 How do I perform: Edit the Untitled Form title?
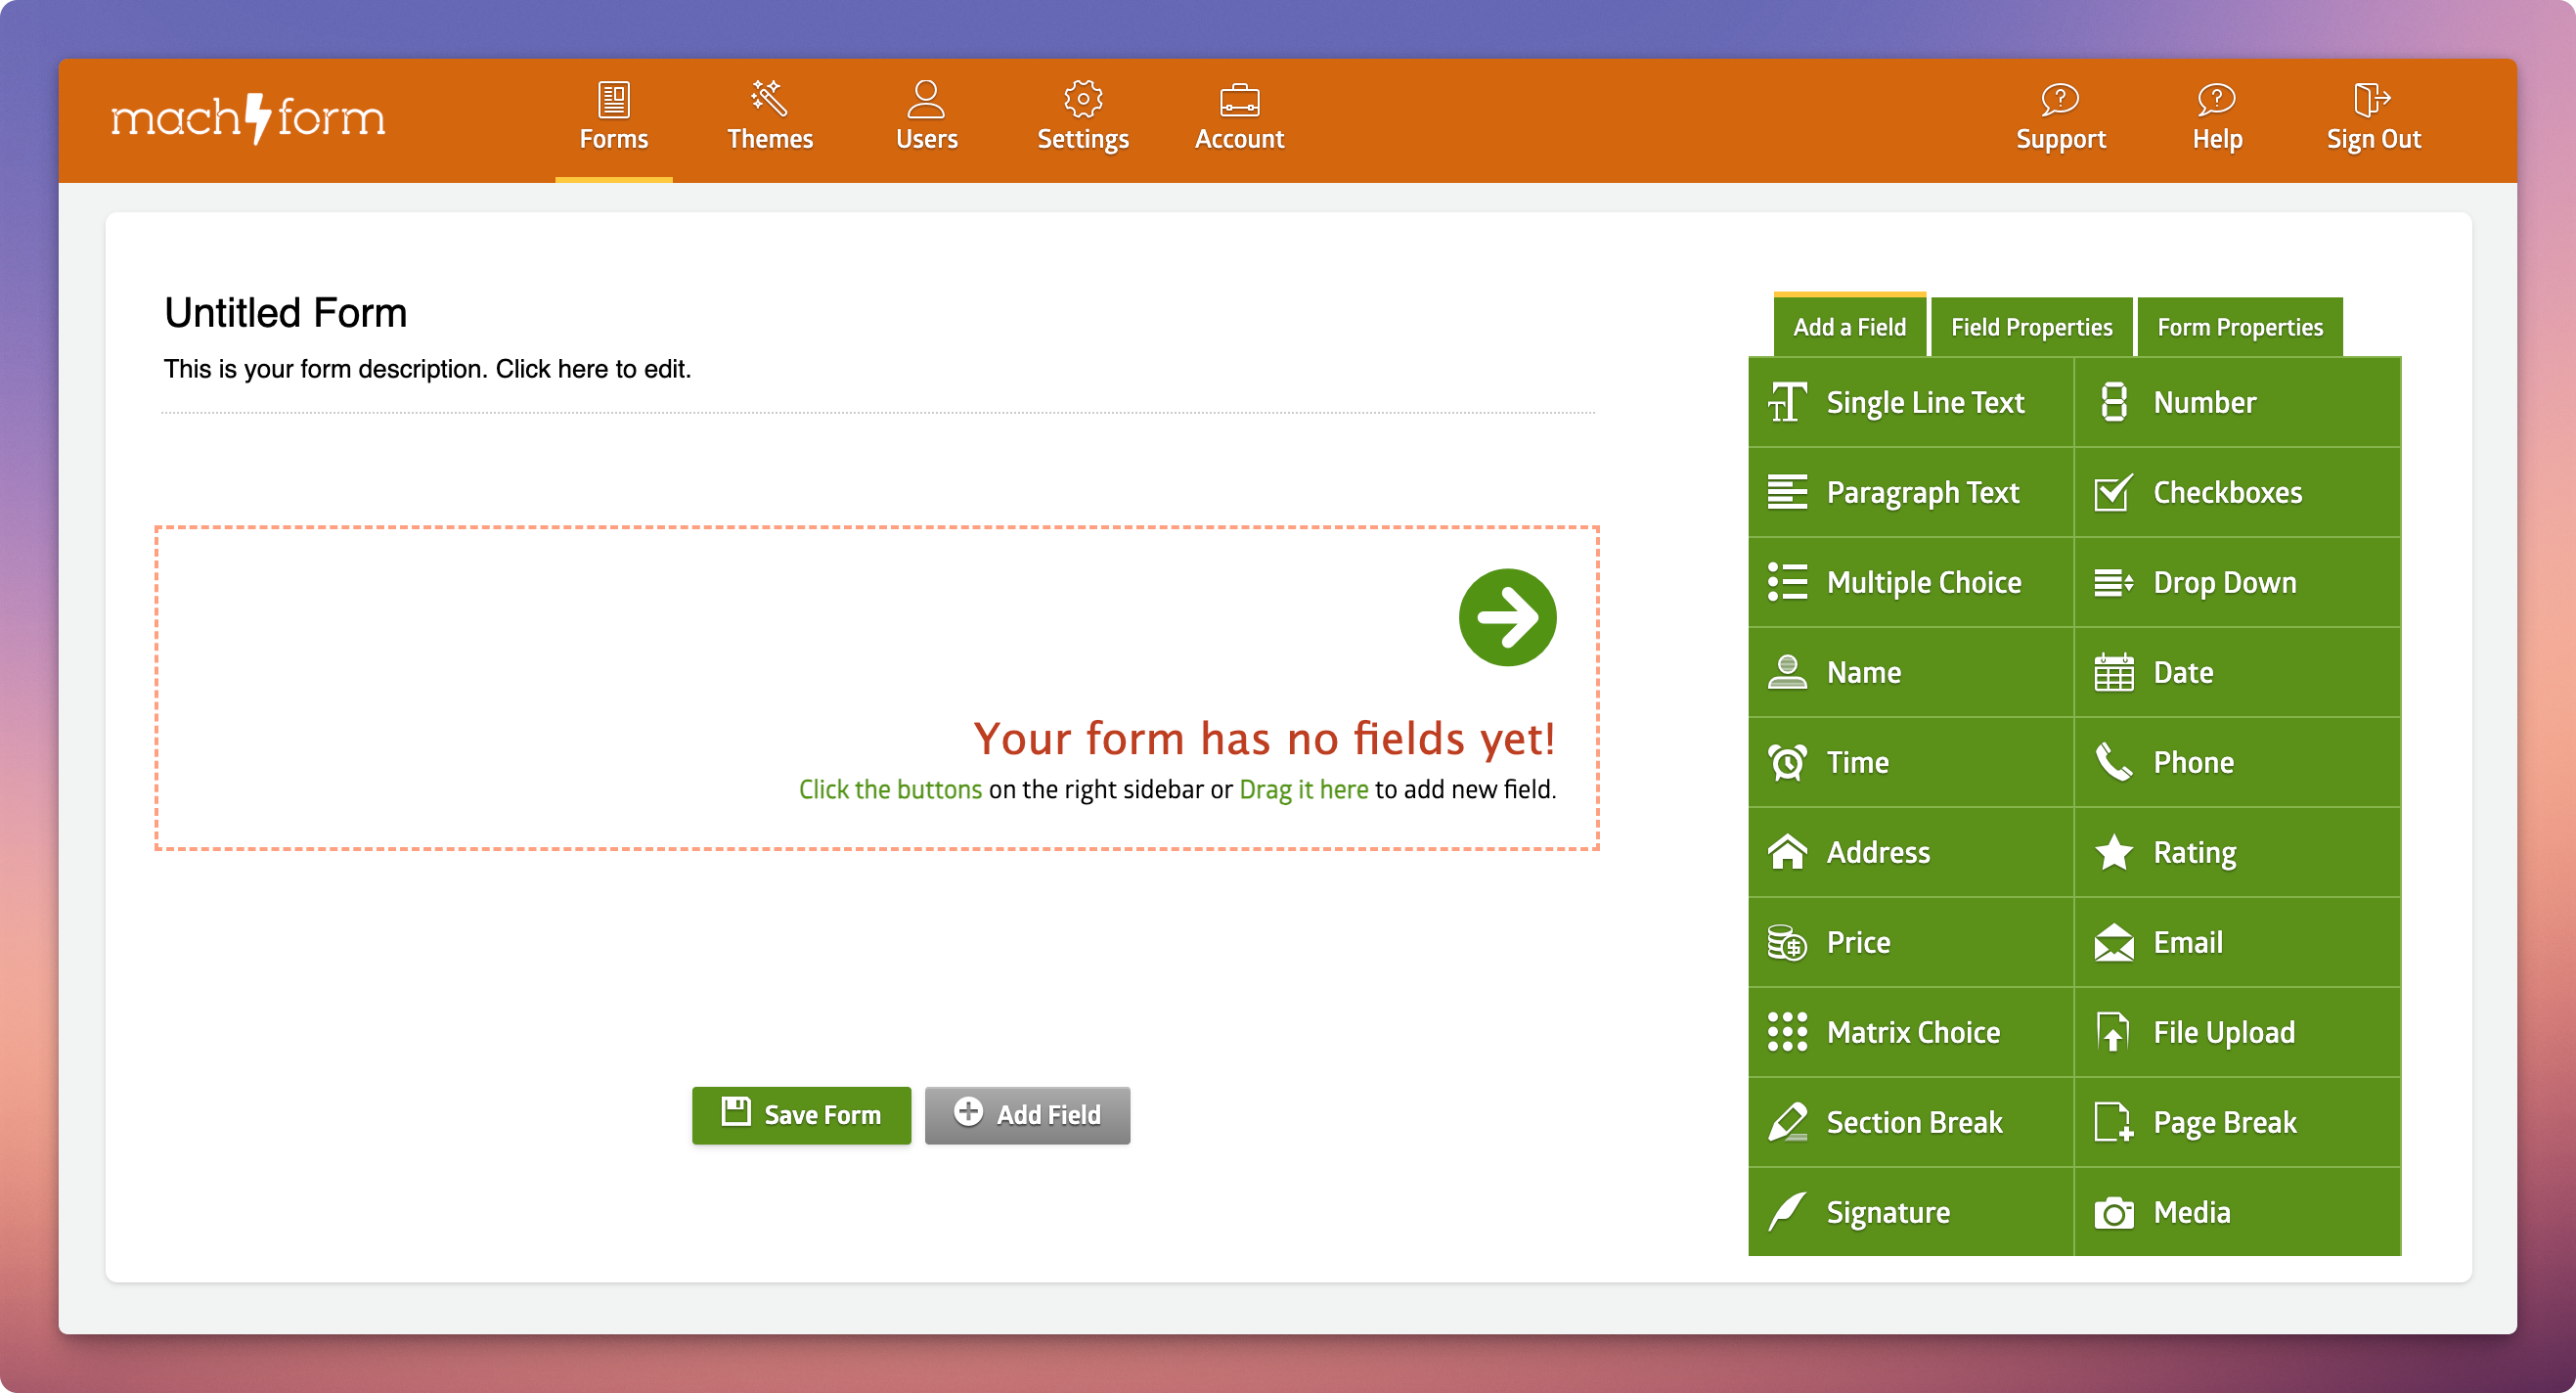tap(286, 313)
